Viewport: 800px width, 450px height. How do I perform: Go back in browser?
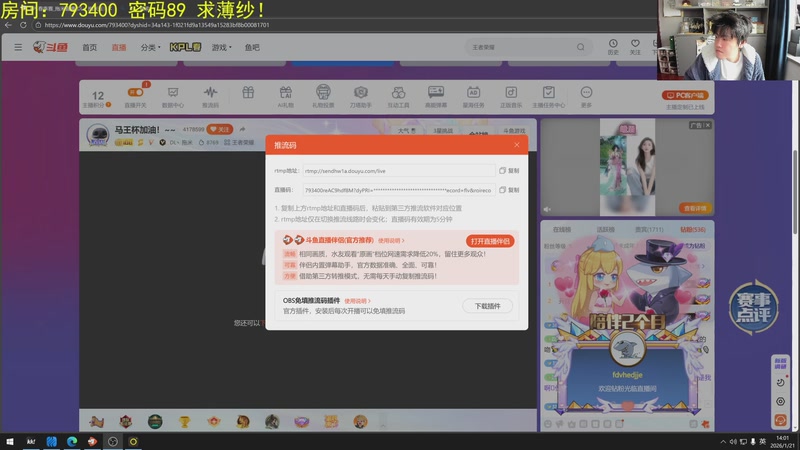click(8, 24)
